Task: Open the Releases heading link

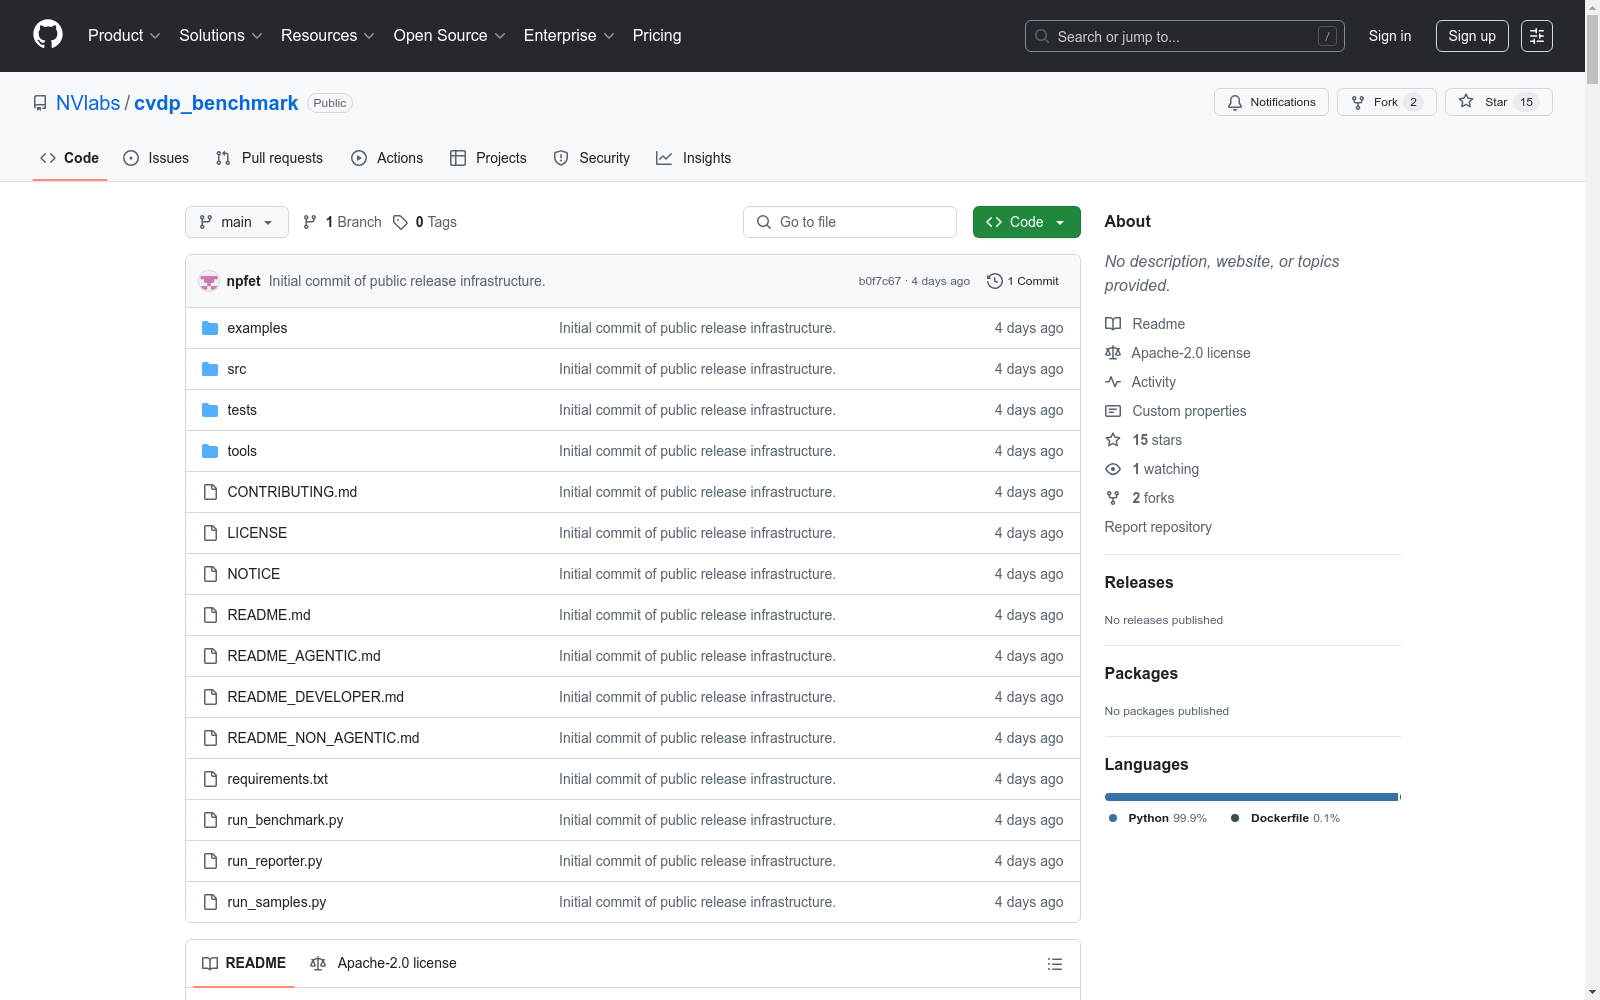Action: pyautogui.click(x=1139, y=582)
